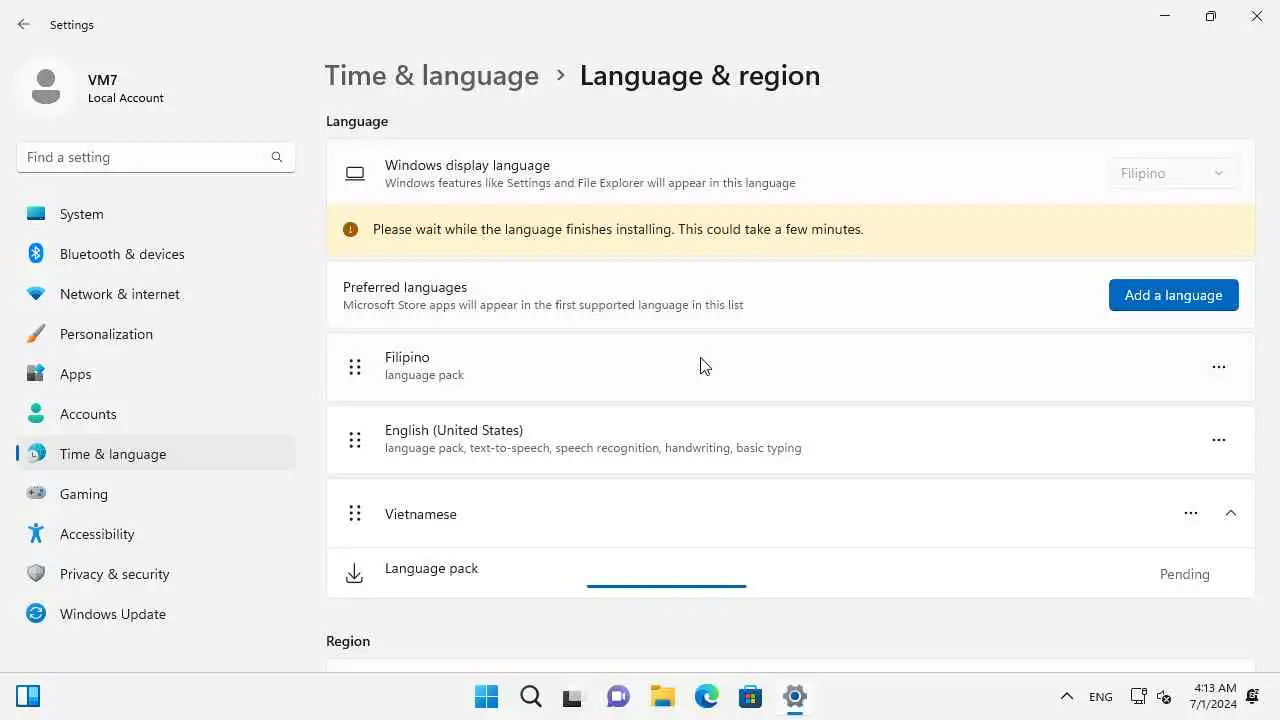
Task: Open the Windows display language dropdown
Action: [x=1172, y=173]
